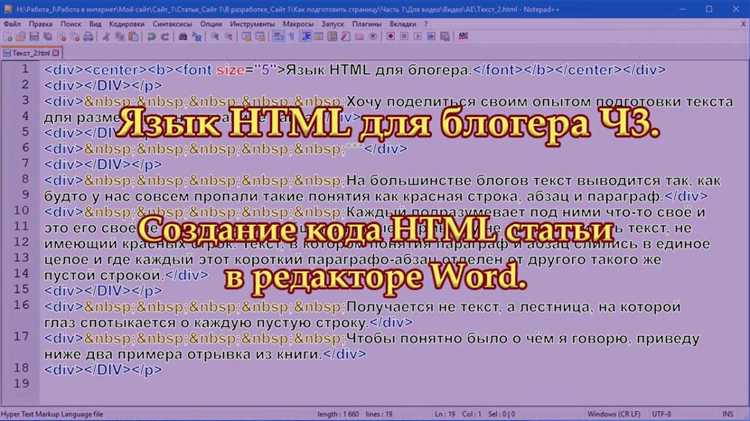Create a new document via toolbar icon
Viewport: 750px width, 421px height.
point(8,36)
